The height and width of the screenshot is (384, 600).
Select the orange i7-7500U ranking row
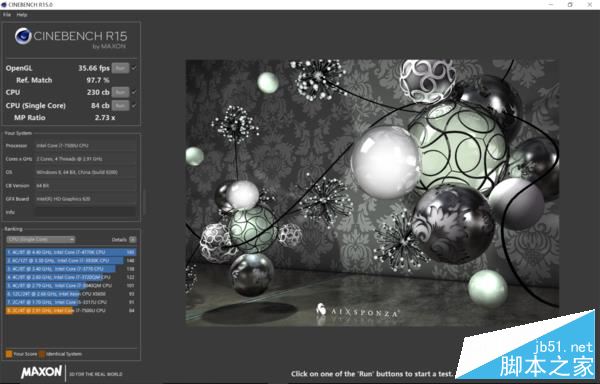pyautogui.click(x=71, y=311)
